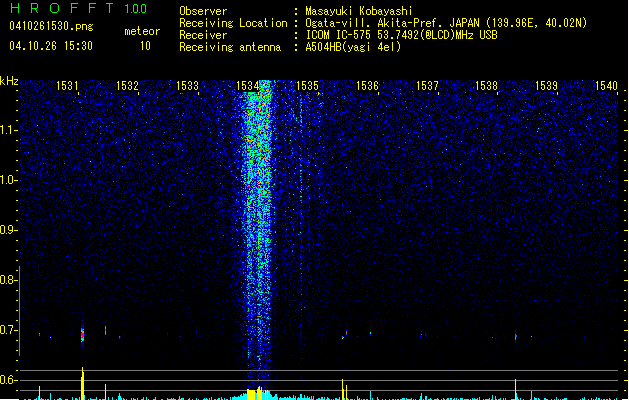Image resolution: width=629 pixels, height=400 pixels.
Task: Click the antenna A504HB(yagi 4el) text
Action: 353,47
